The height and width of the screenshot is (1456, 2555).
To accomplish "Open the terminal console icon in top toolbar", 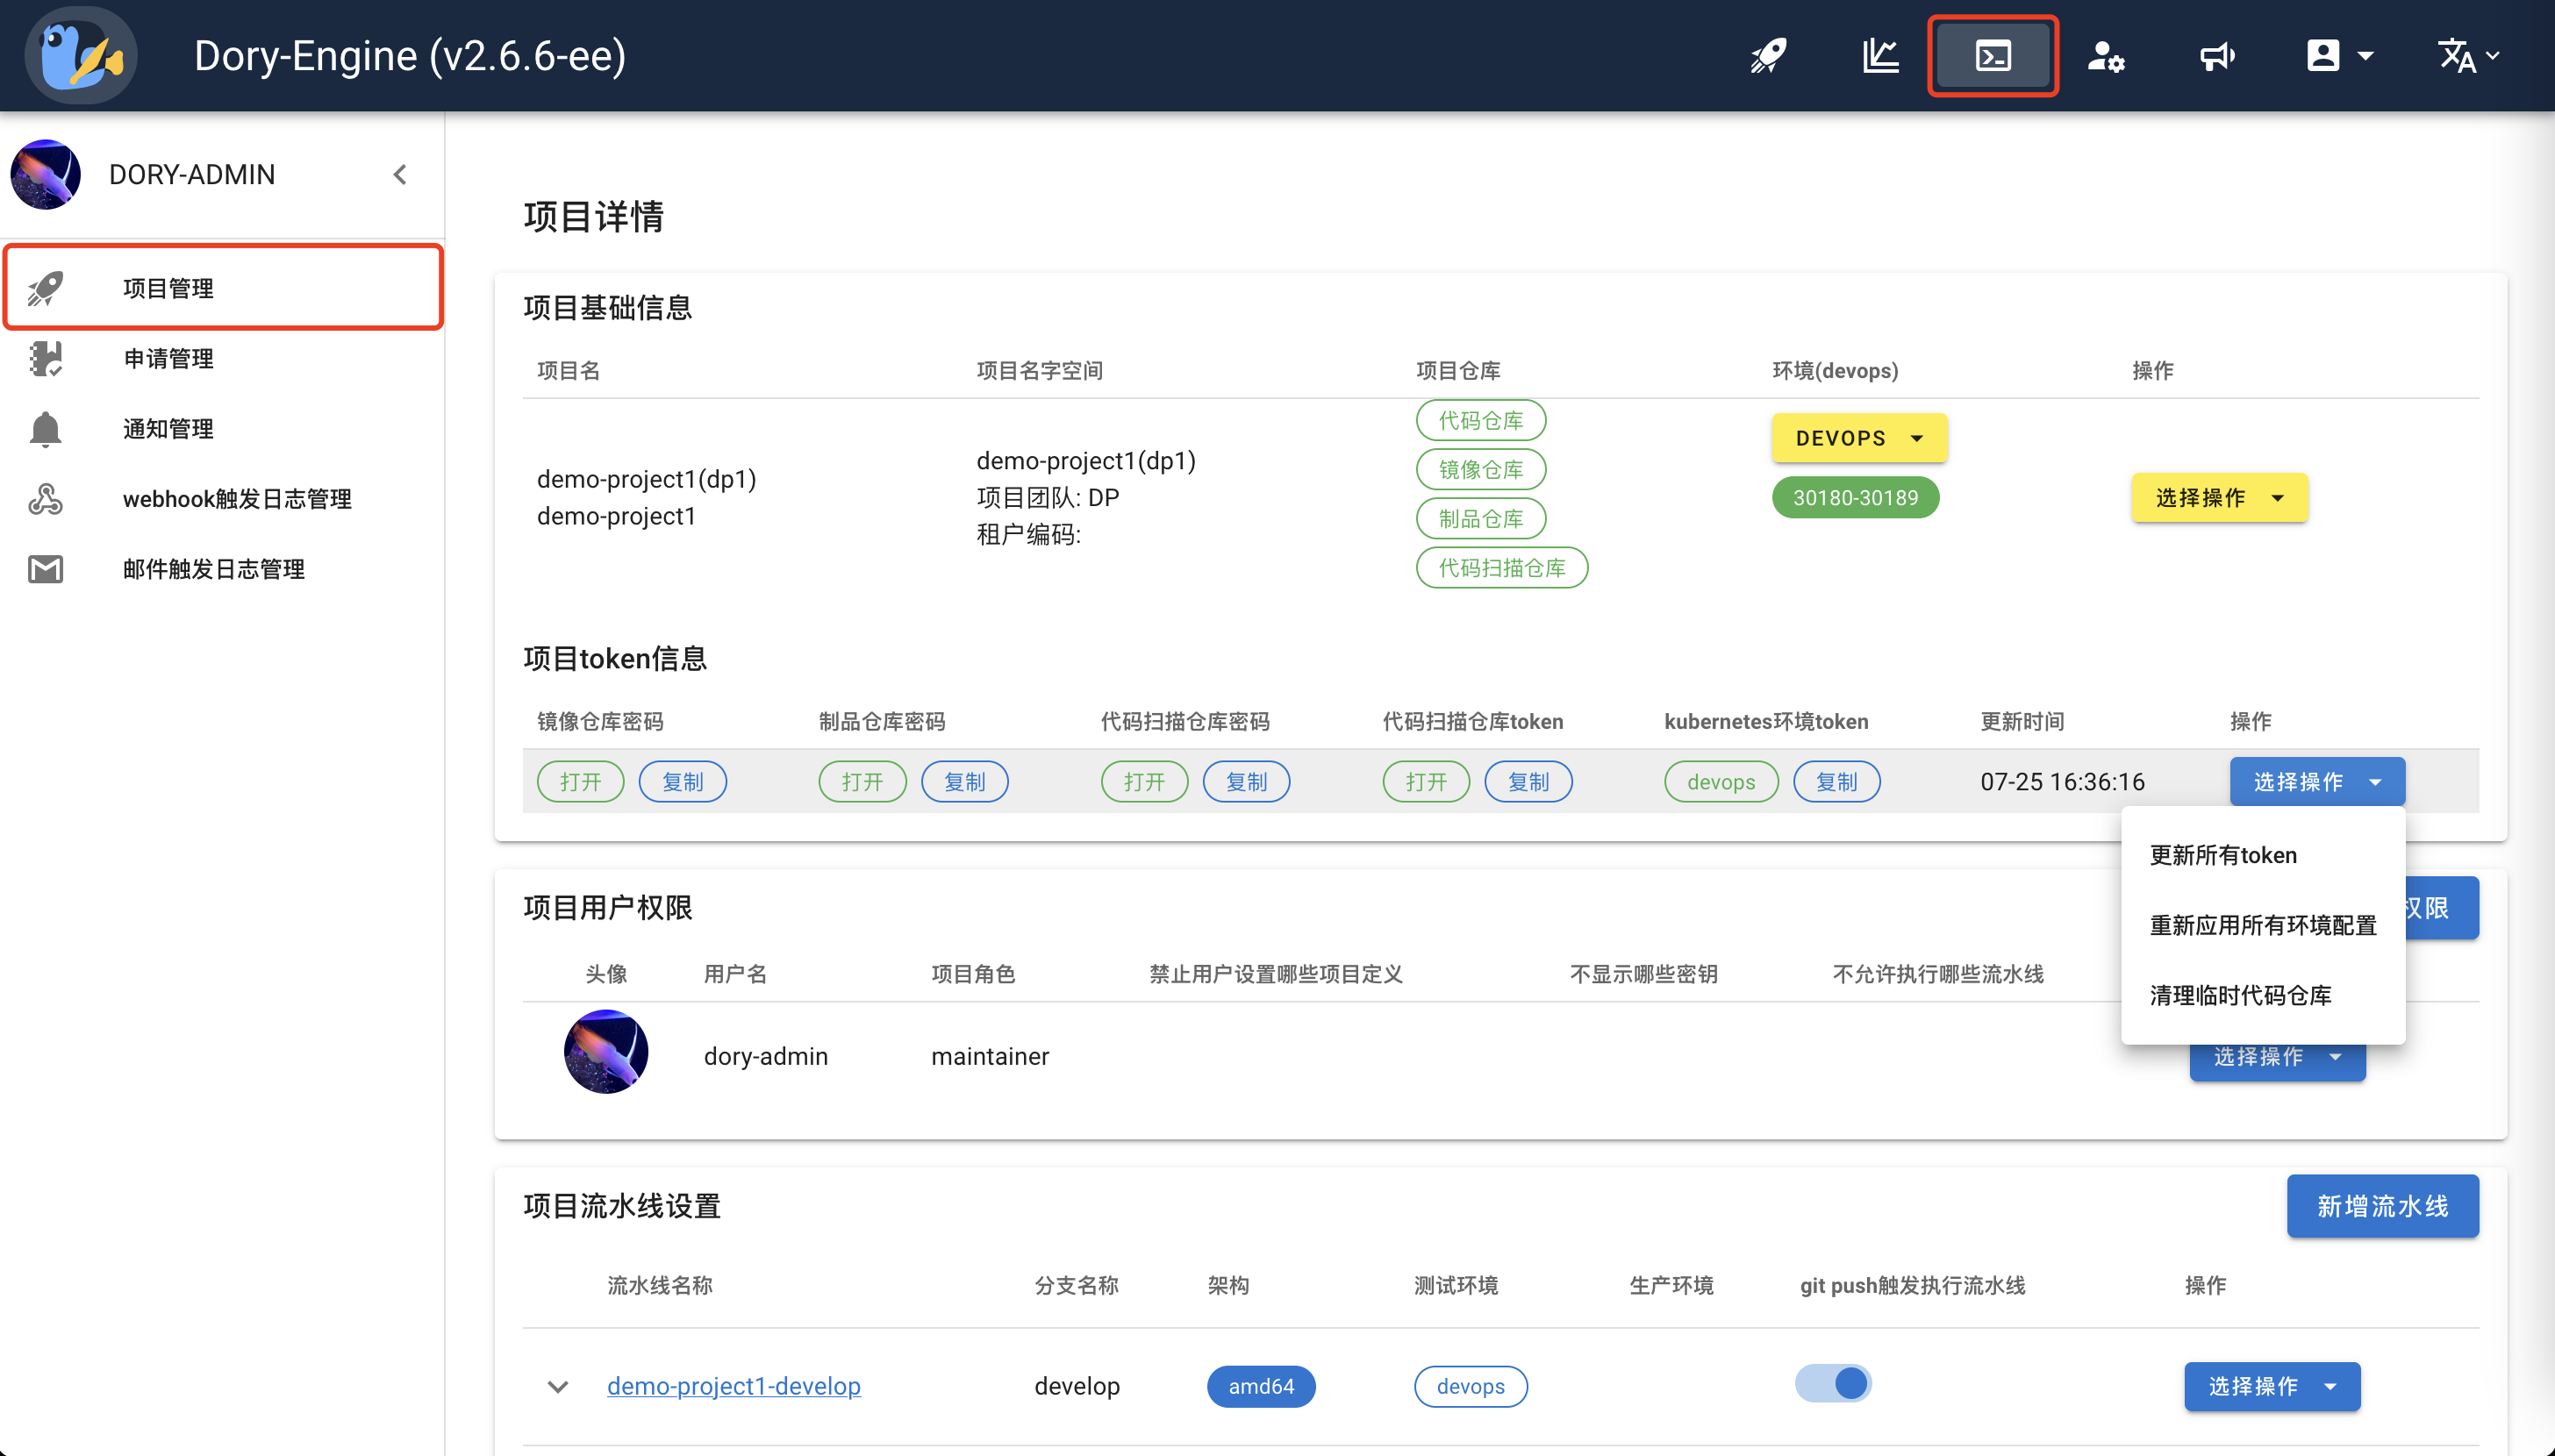I will [1992, 55].
